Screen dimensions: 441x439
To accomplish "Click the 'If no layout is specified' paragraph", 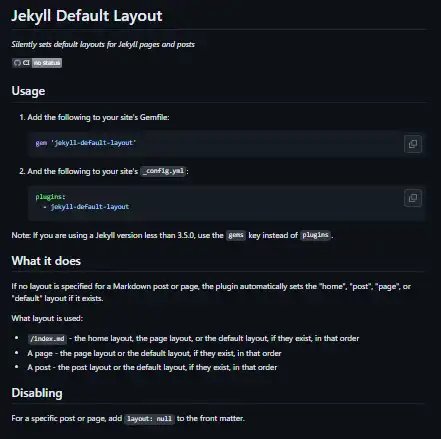I will point(211,292).
